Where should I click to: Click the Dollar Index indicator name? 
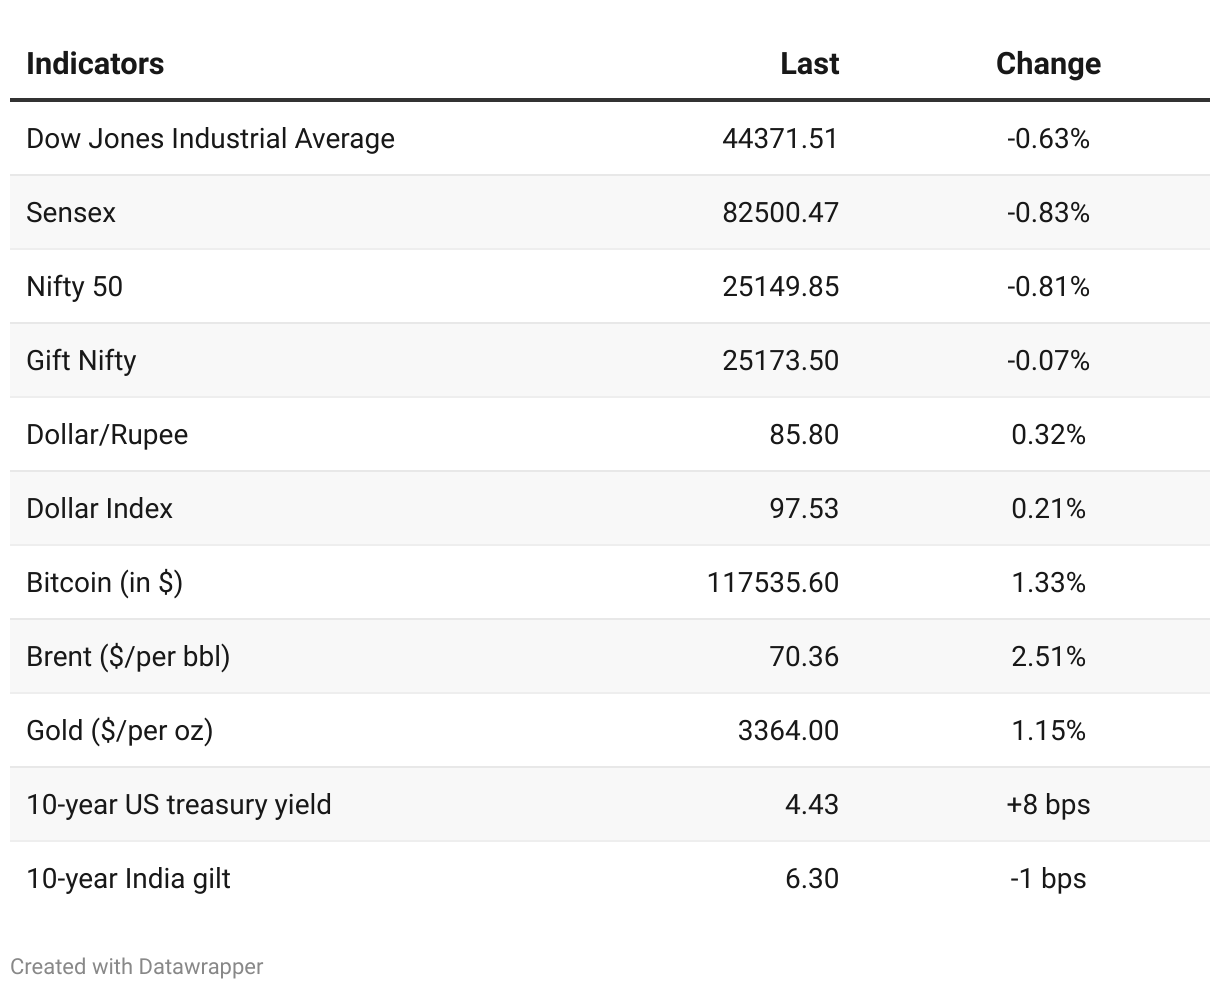99,509
